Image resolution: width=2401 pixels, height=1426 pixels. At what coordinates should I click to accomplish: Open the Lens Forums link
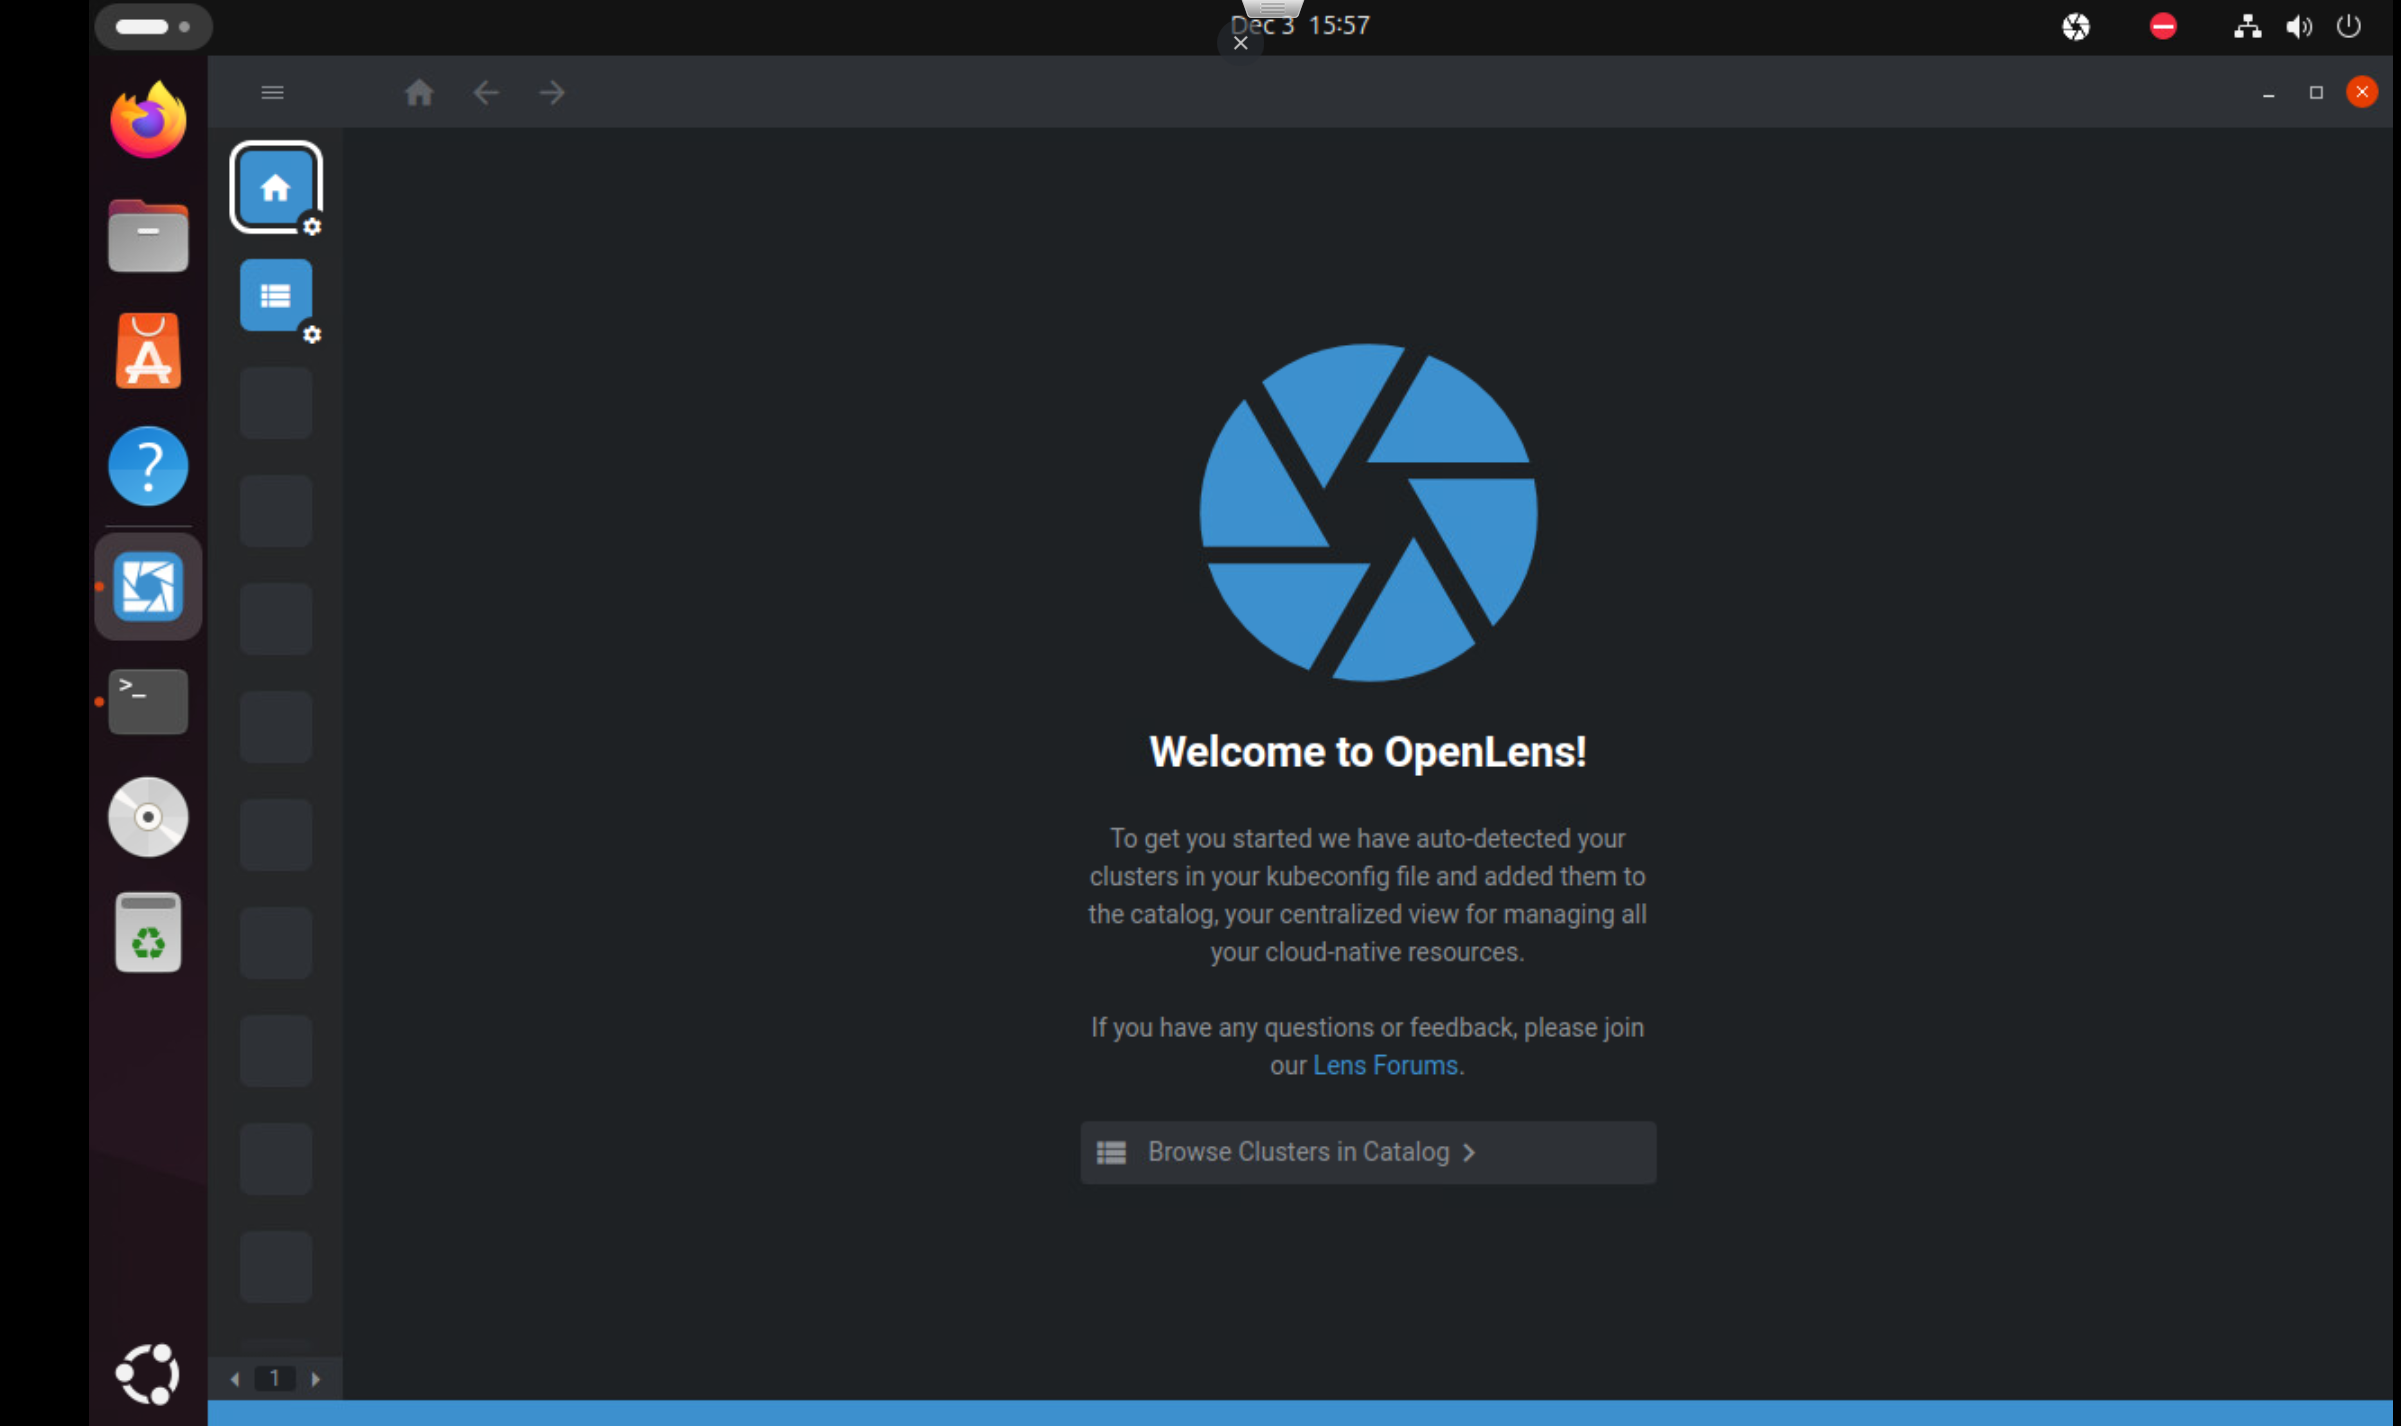click(1384, 1065)
